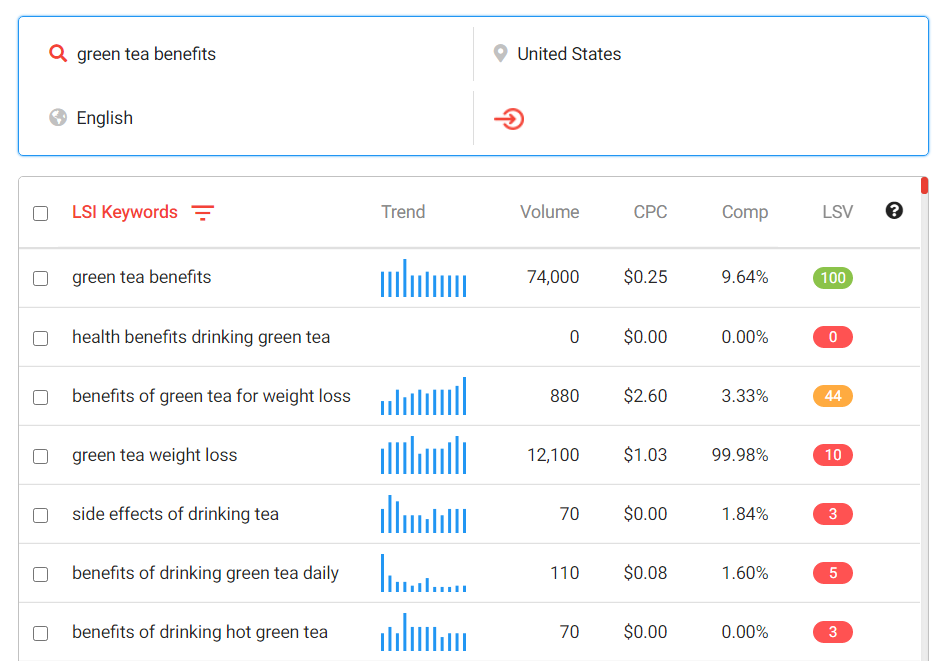Click the red vertical scrollbar handle
This screenshot has width=948, height=661.
coord(924,186)
